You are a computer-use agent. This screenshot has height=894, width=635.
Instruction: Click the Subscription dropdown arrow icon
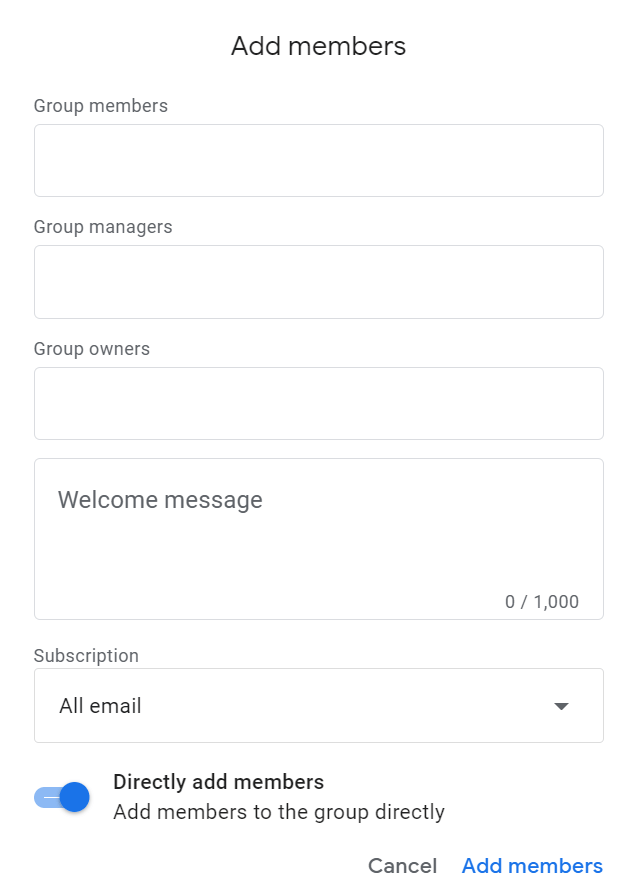561,706
